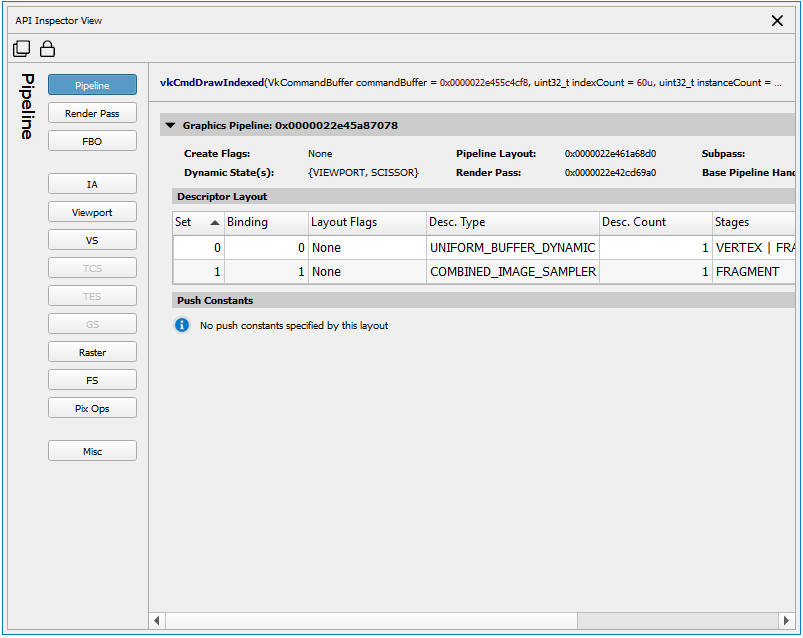This screenshot has width=803, height=638.
Task: Select the UNIFORM_BUFFER_DYNAMIC descriptor row
Action: [512, 247]
